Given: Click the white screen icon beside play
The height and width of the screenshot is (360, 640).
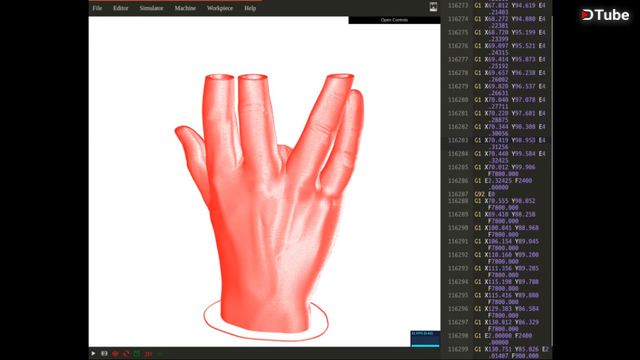Looking at the screenshot, I should [x=104, y=353].
